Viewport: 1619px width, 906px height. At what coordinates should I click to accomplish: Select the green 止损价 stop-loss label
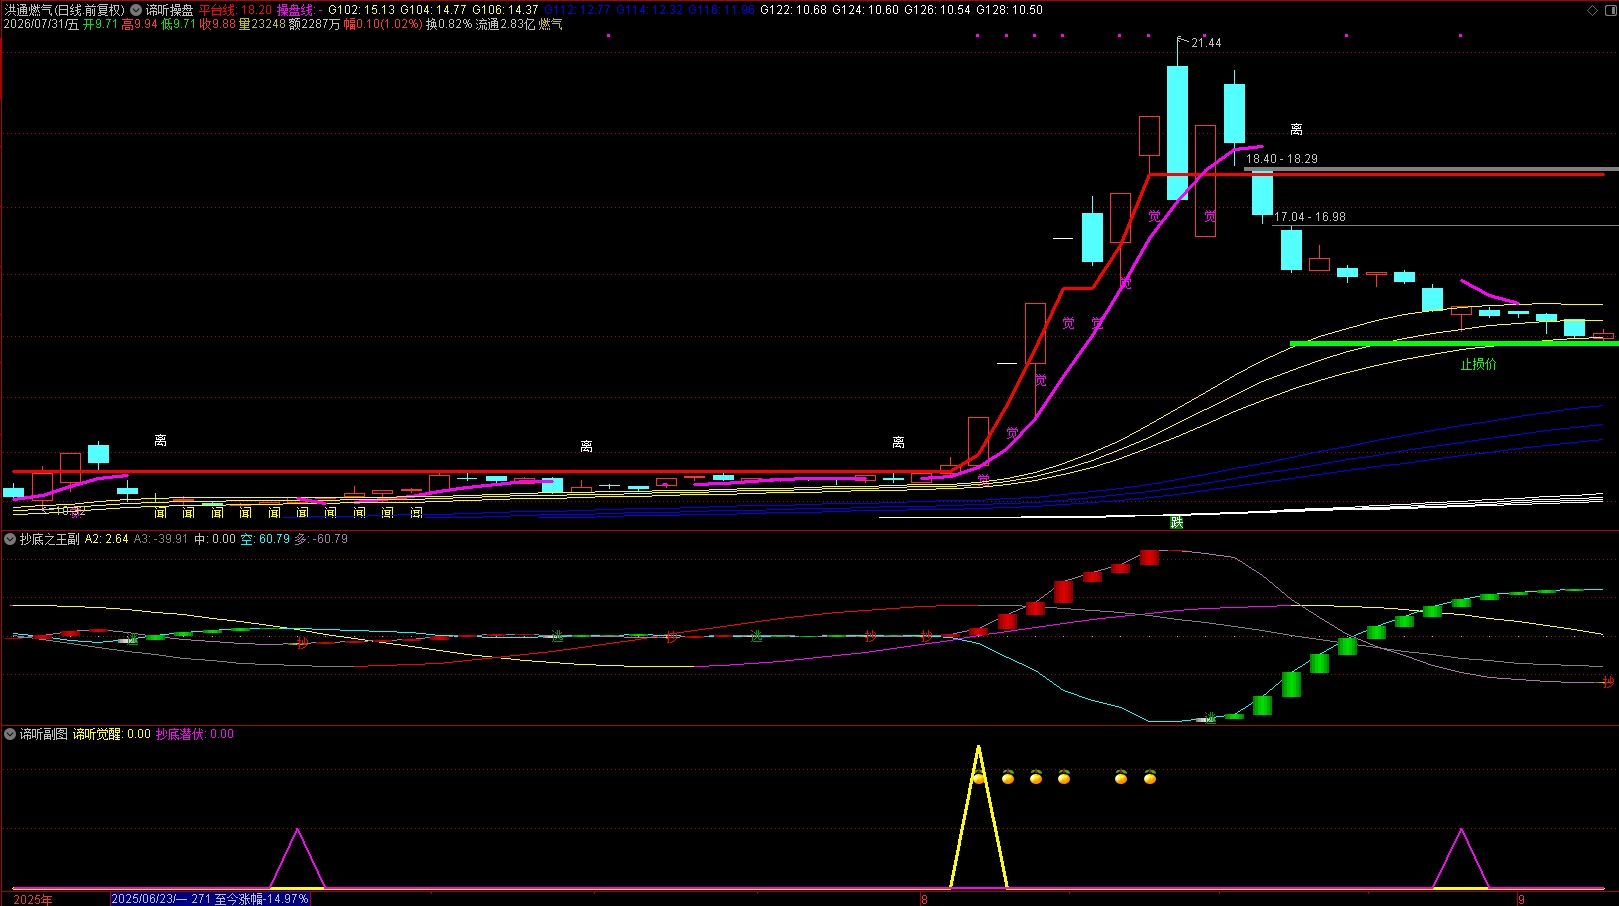(x=1478, y=364)
